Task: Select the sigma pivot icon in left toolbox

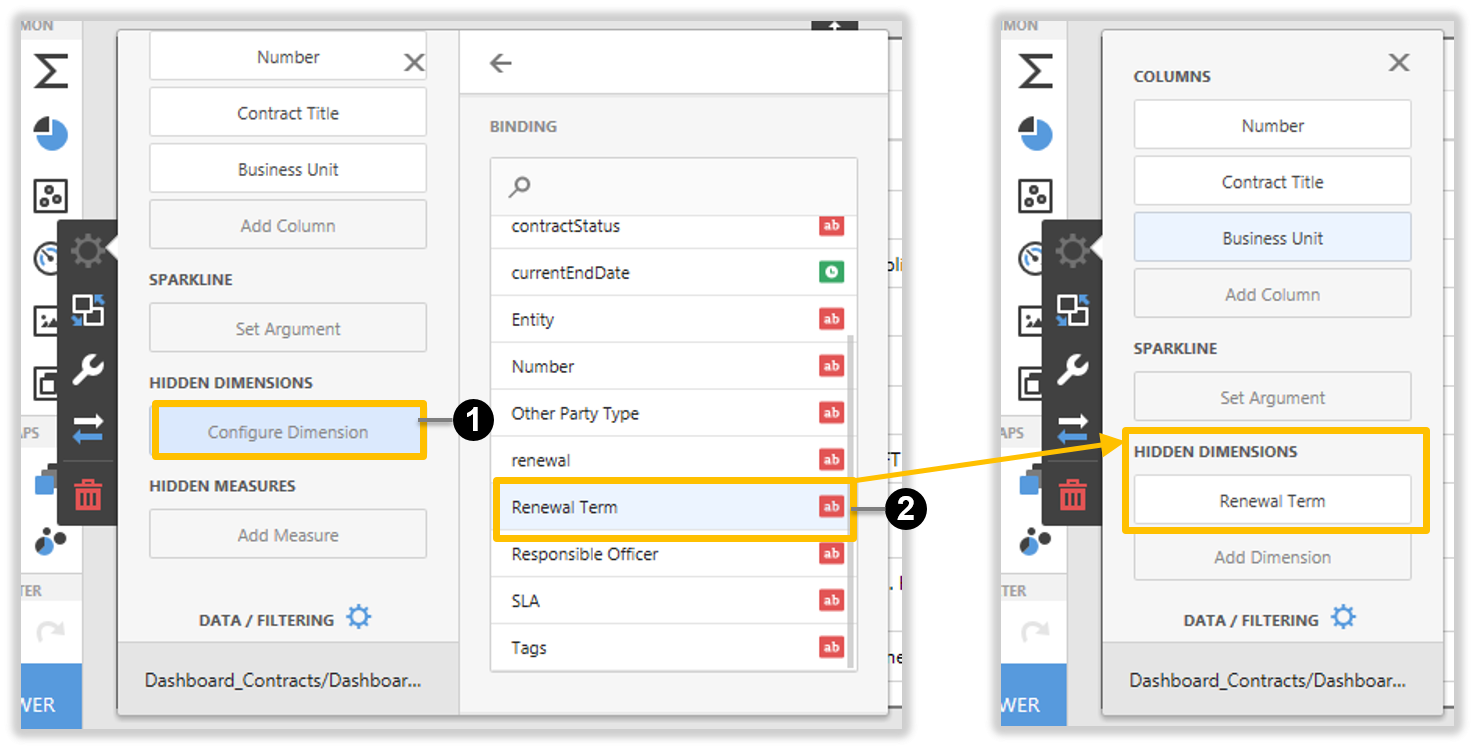Action: [x=51, y=71]
